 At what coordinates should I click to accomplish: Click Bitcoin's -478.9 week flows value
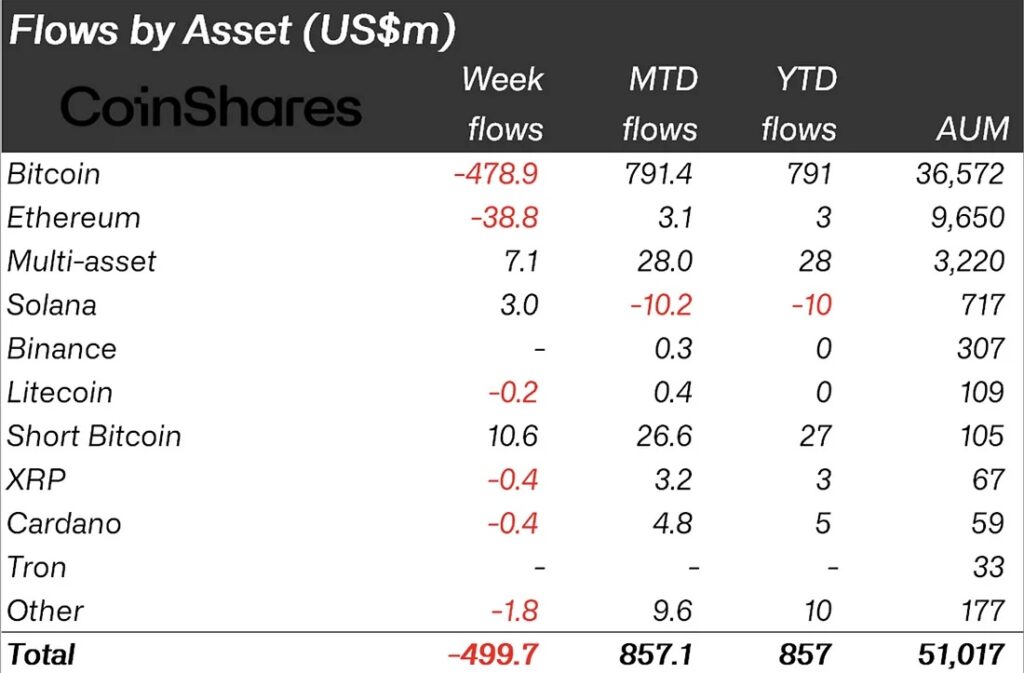point(496,174)
